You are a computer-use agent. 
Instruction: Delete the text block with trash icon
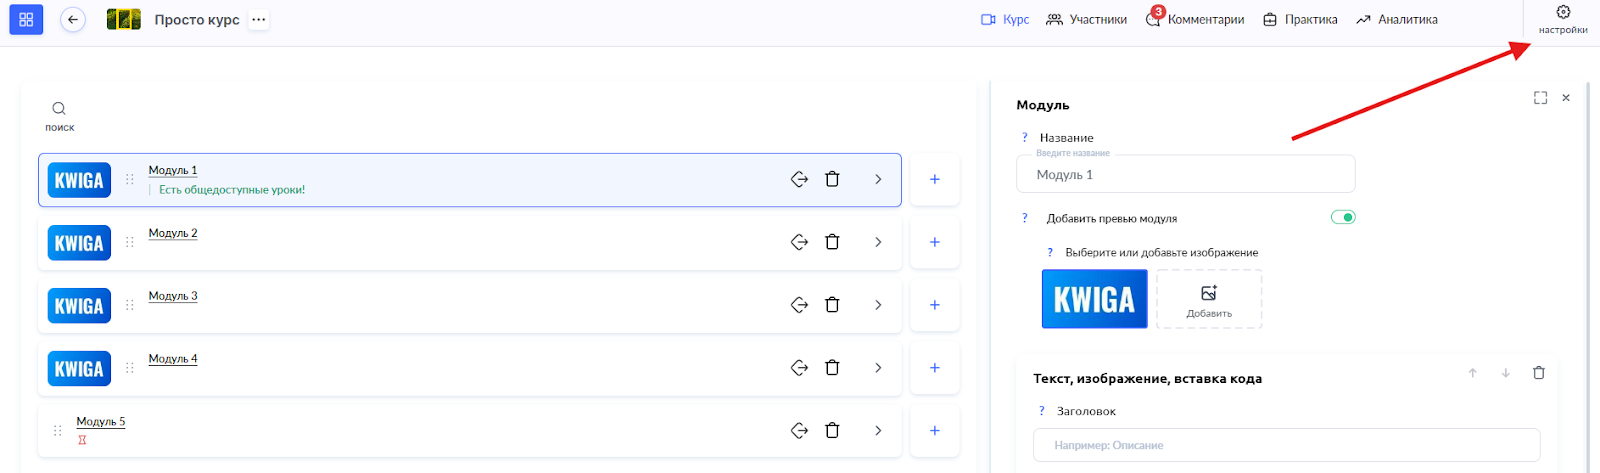pos(1538,373)
